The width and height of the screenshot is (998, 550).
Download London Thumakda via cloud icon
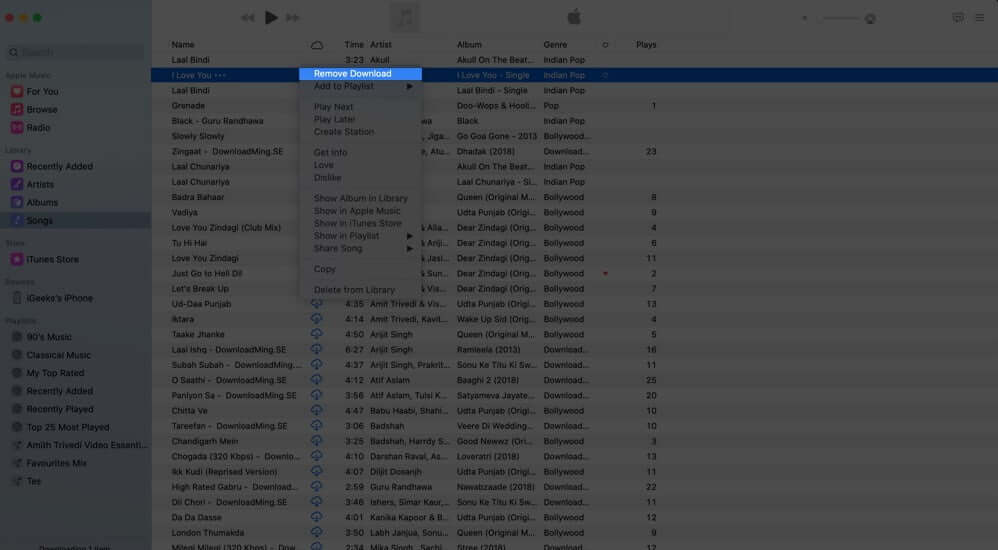316,533
